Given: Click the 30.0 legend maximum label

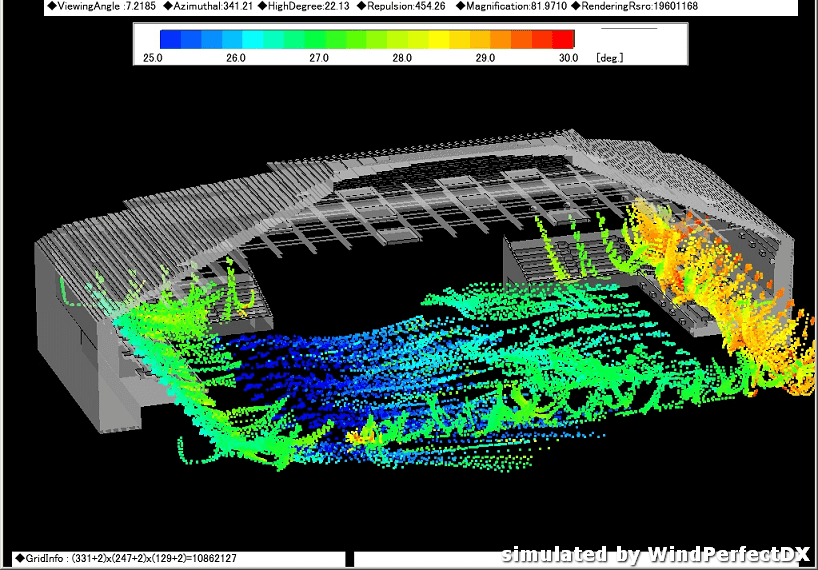Looking at the screenshot, I should click(567, 58).
